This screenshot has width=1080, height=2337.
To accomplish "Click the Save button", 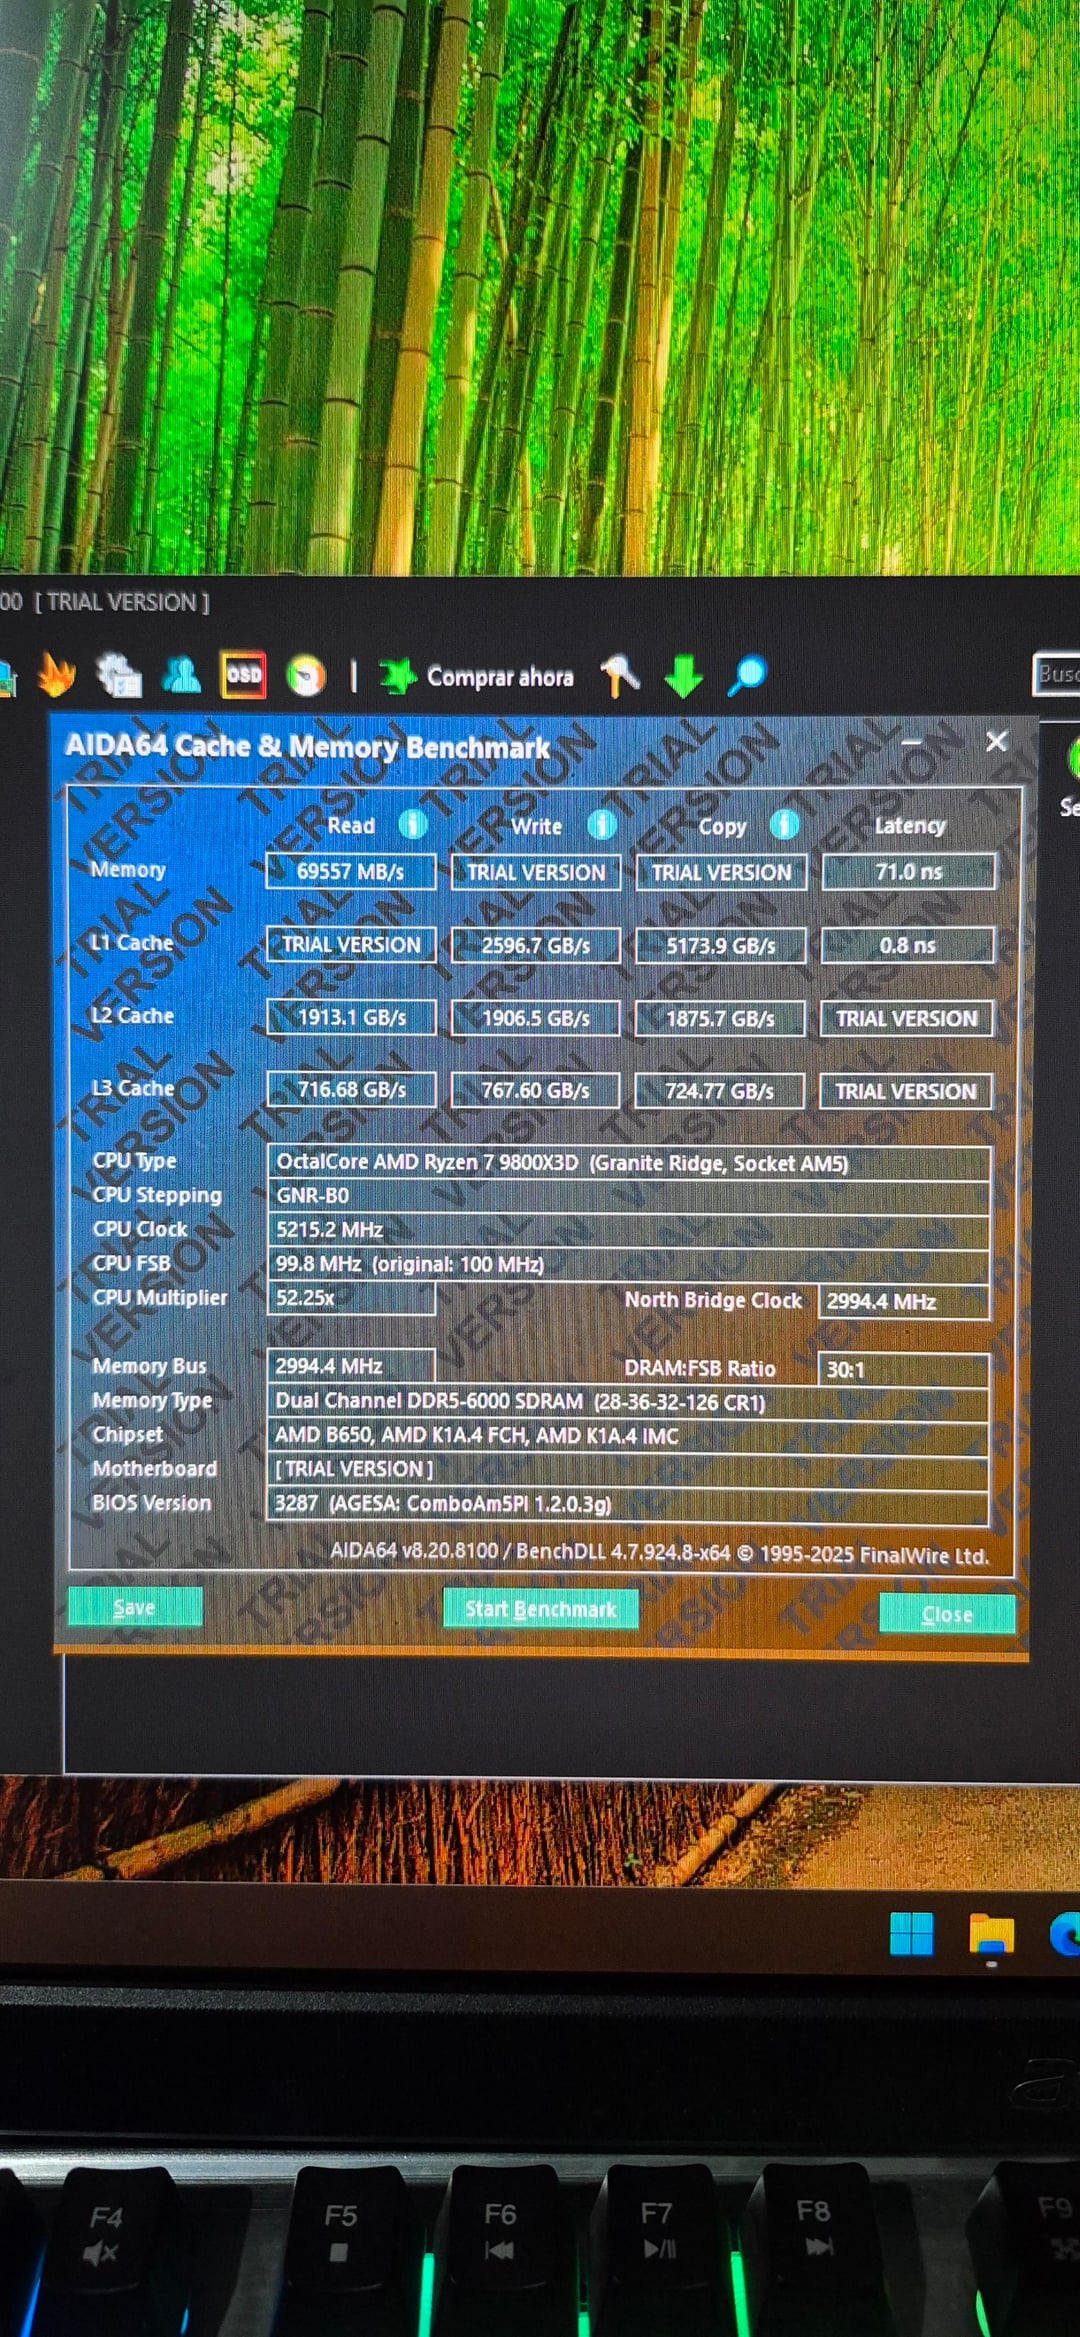I will [x=135, y=1607].
